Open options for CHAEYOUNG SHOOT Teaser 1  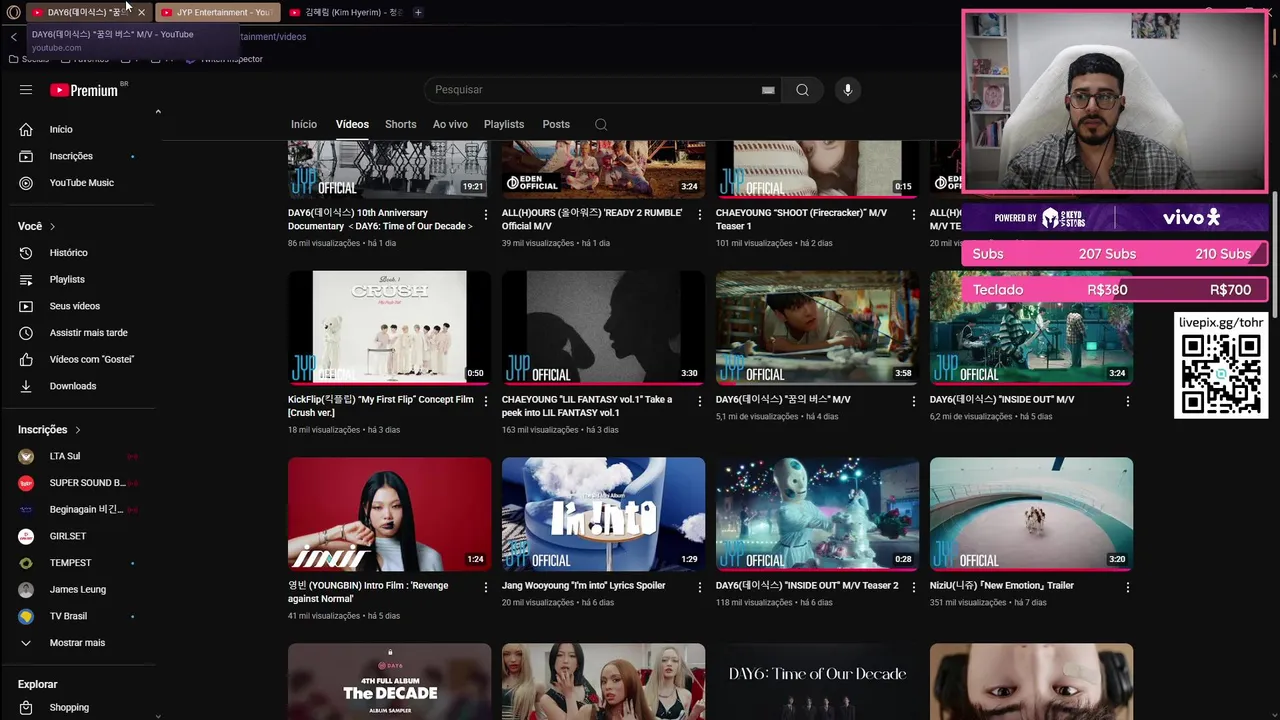pos(913,215)
